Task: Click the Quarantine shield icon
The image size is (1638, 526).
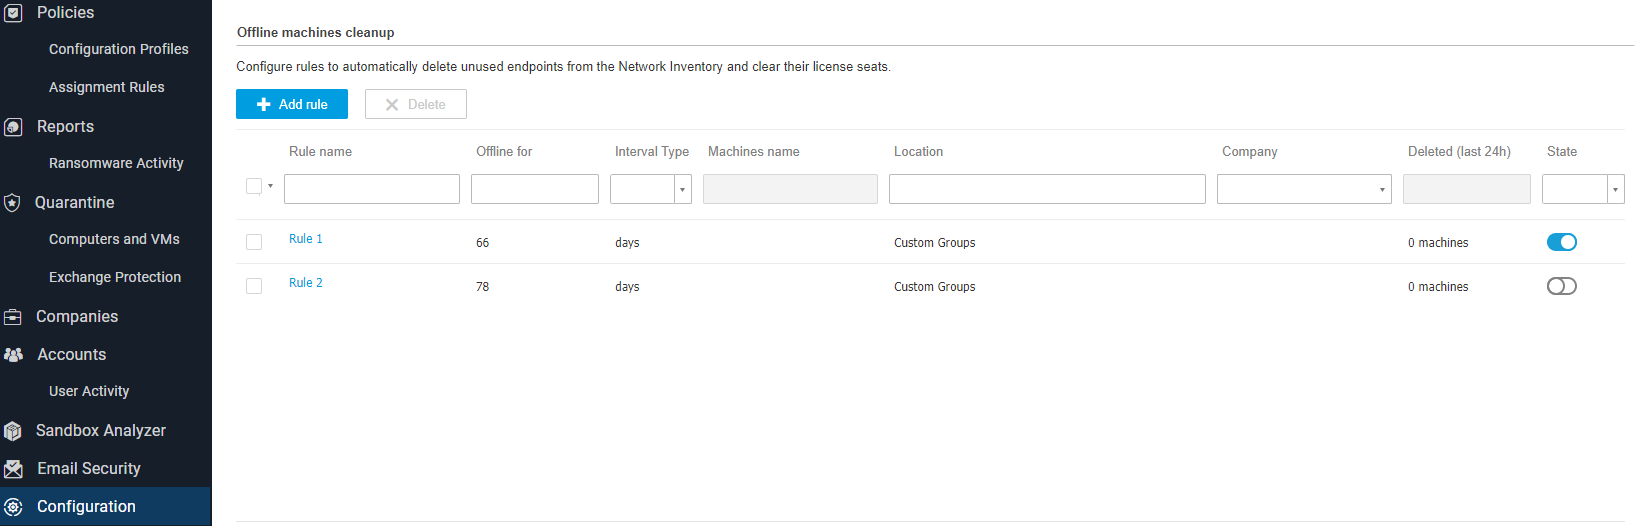Action: coord(13,203)
